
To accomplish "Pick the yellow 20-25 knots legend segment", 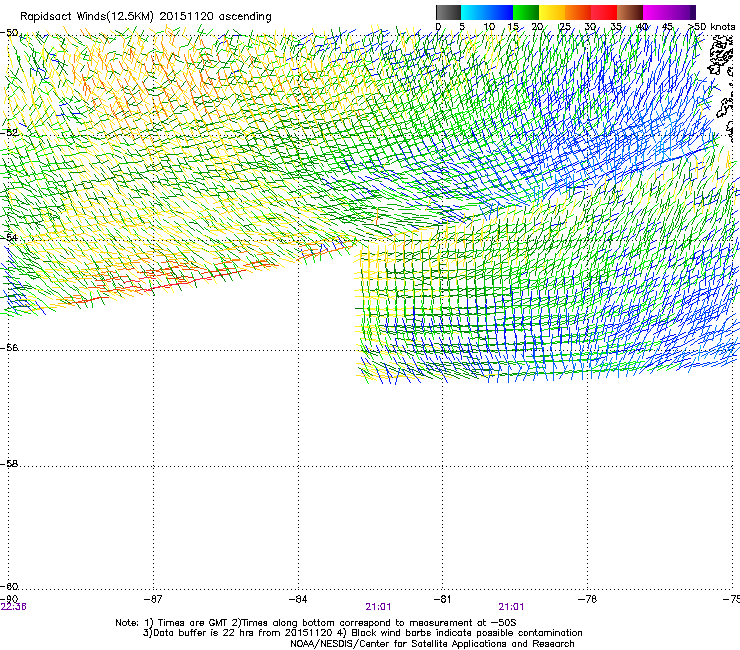I will pos(552,12).
